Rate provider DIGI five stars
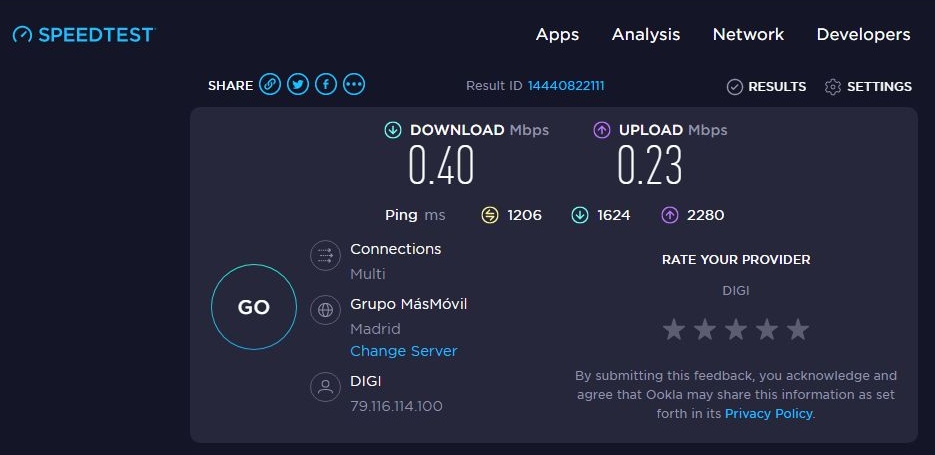This screenshot has width=935, height=455. (x=797, y=329)
